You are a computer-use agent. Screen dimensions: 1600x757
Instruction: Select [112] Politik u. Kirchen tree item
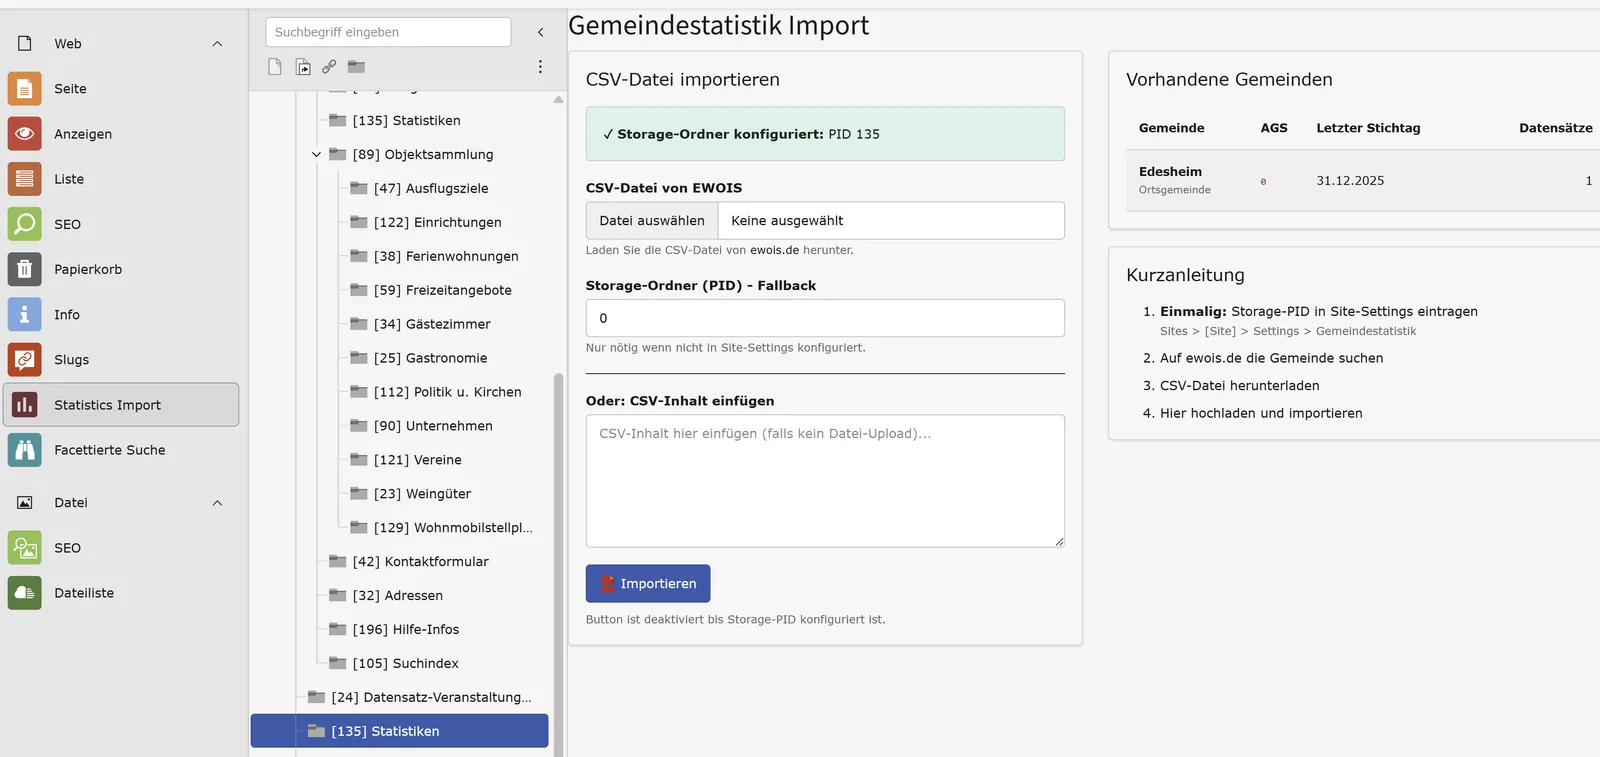pyautogui.click(x=448, y=392)
